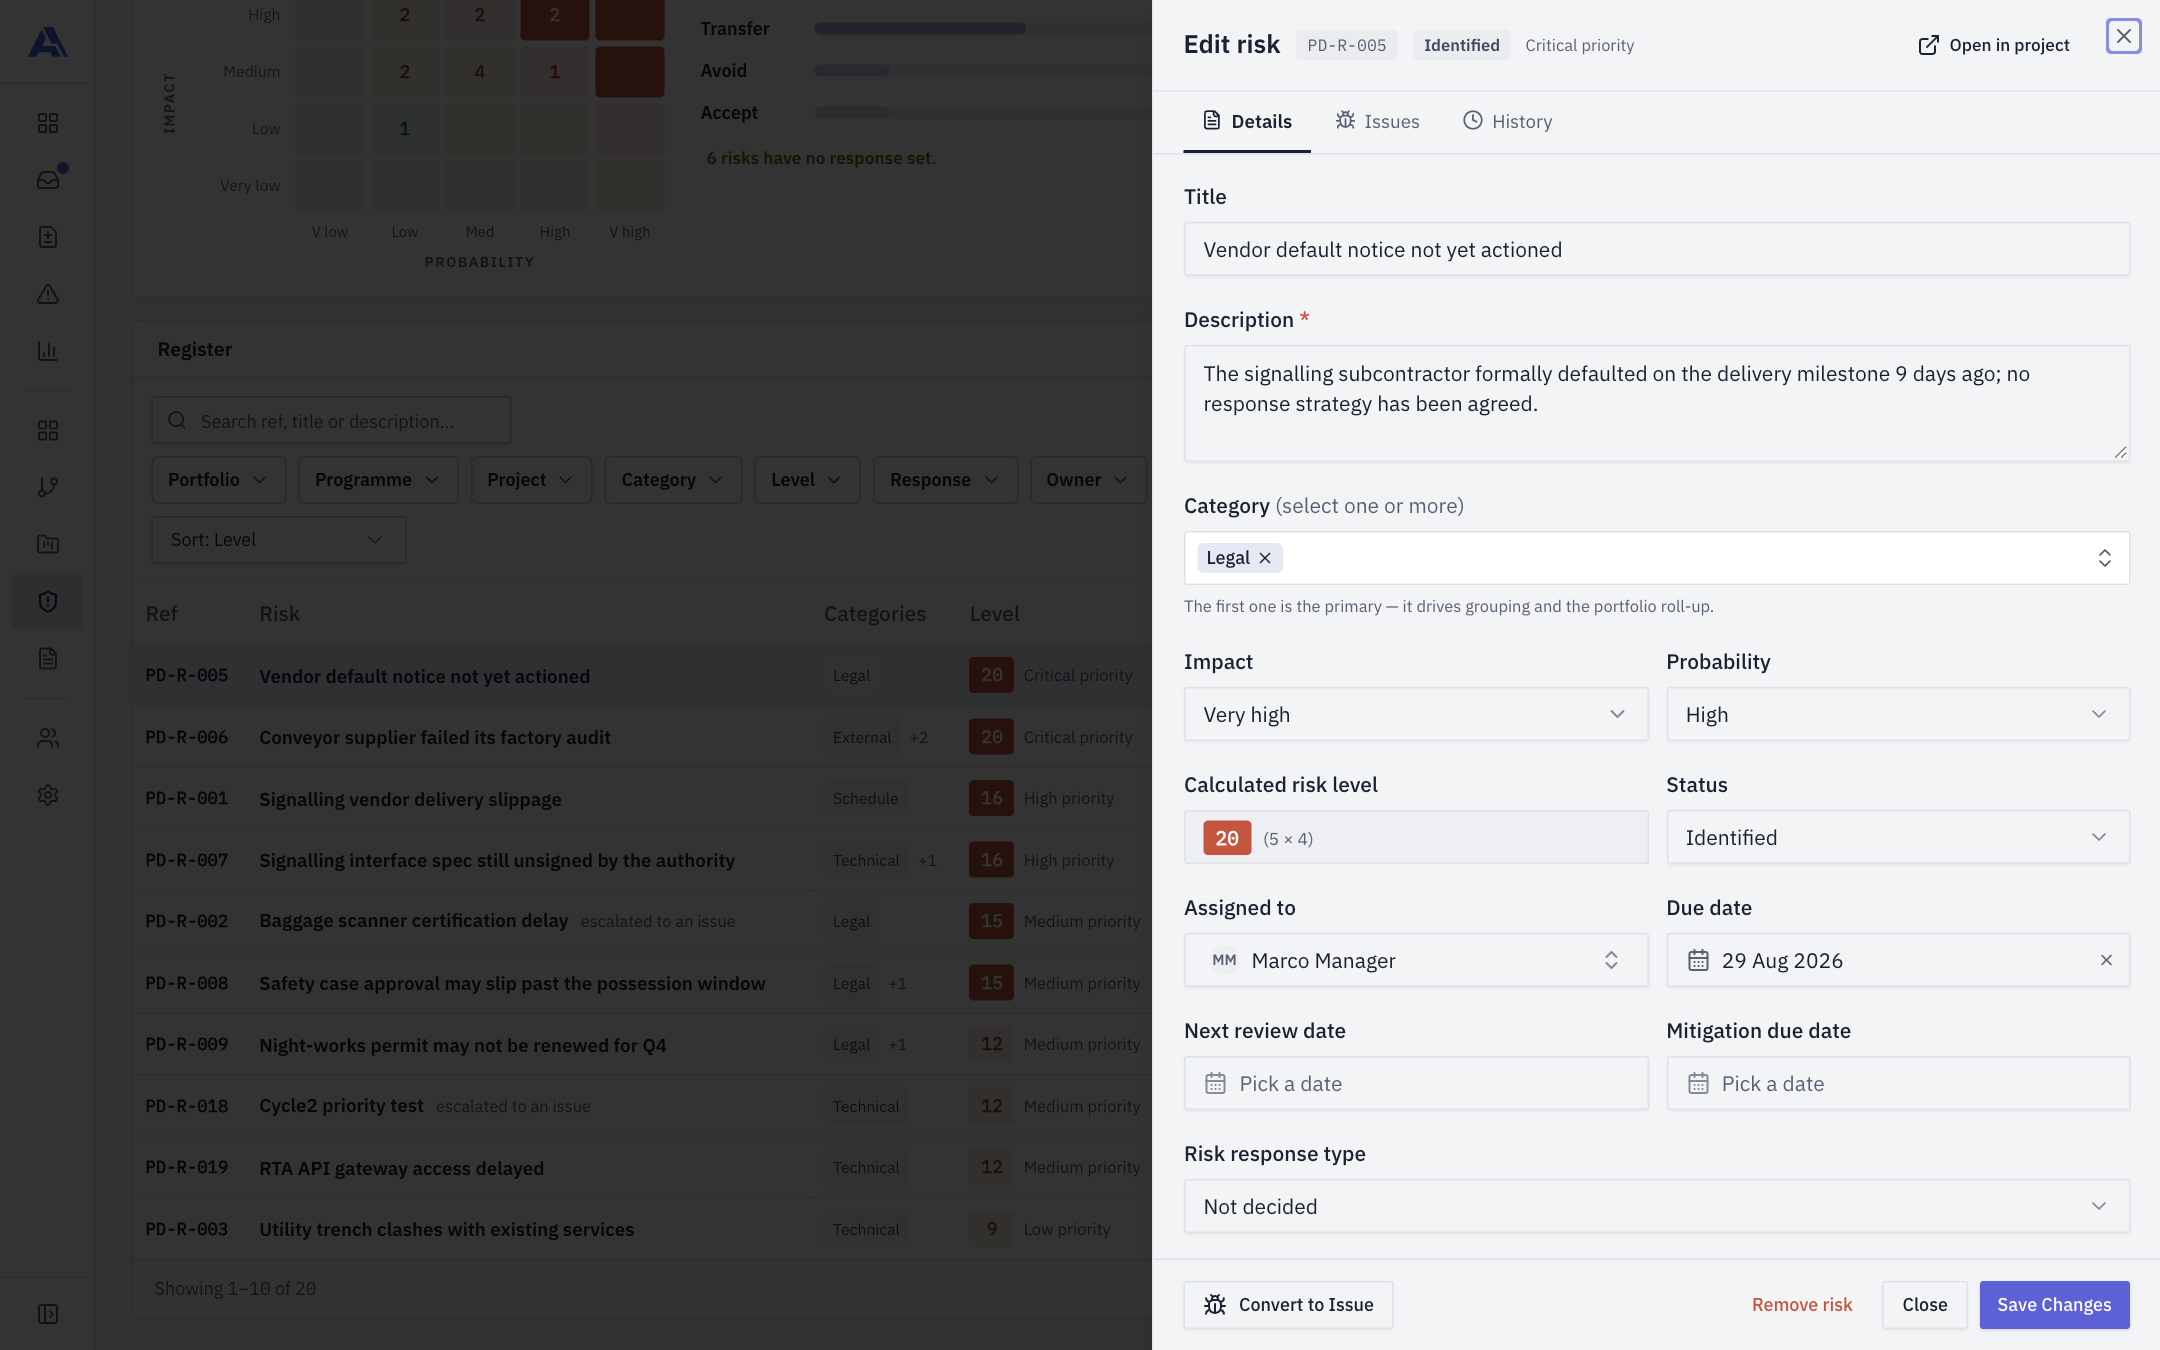Open the inbox icon with notification dot
This screenshot has width=2160, height=1350.
47,180
